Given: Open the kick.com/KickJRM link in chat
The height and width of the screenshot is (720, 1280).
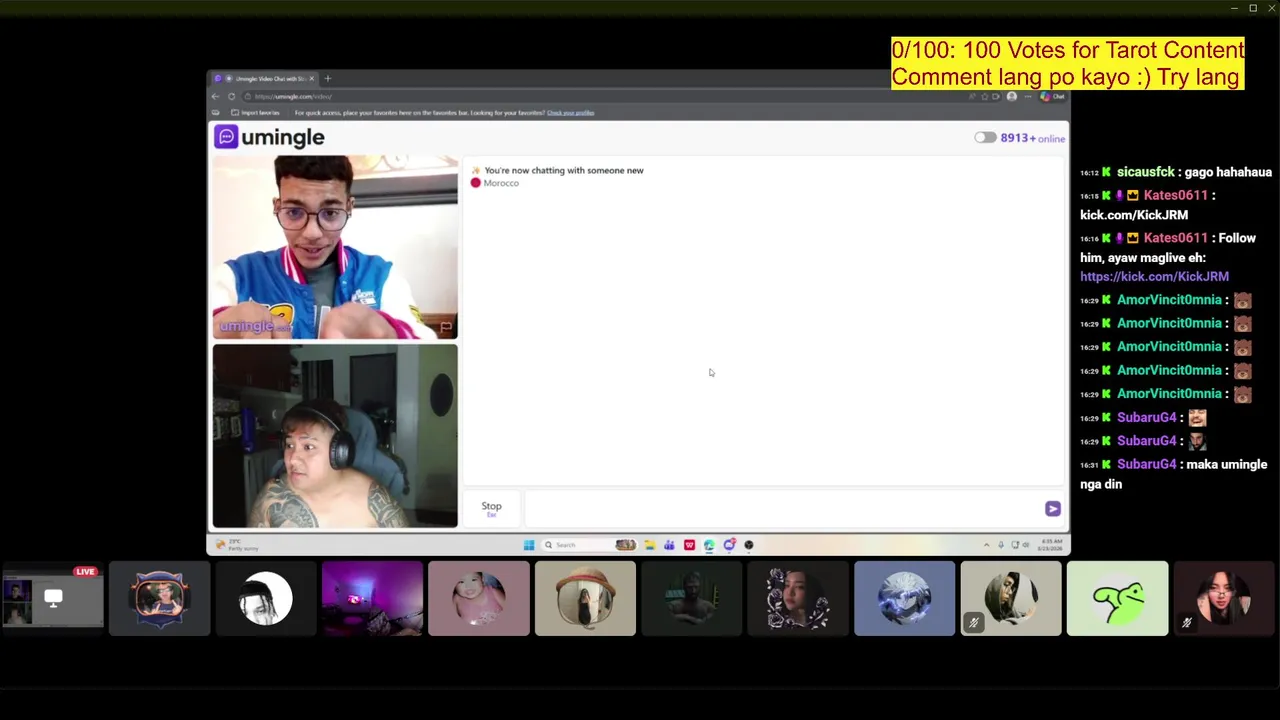Looking at the screenshot, I should coord(1154,276).
